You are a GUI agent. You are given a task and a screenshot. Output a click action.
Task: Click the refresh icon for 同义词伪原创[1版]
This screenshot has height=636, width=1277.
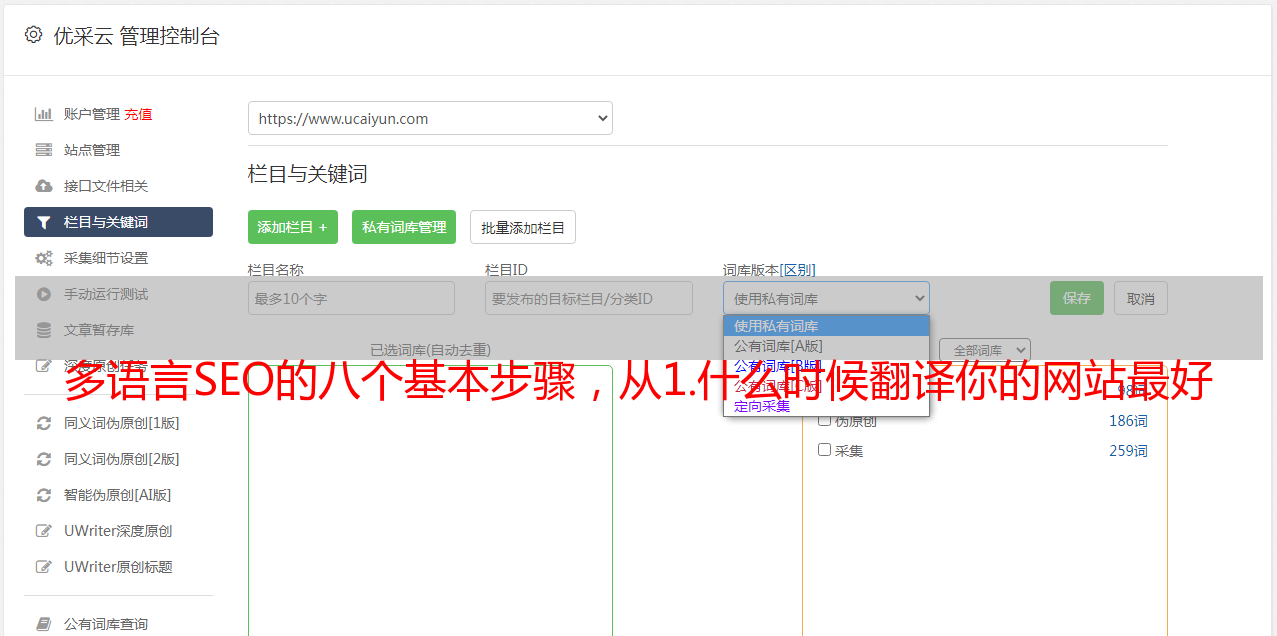pos(44,423)
